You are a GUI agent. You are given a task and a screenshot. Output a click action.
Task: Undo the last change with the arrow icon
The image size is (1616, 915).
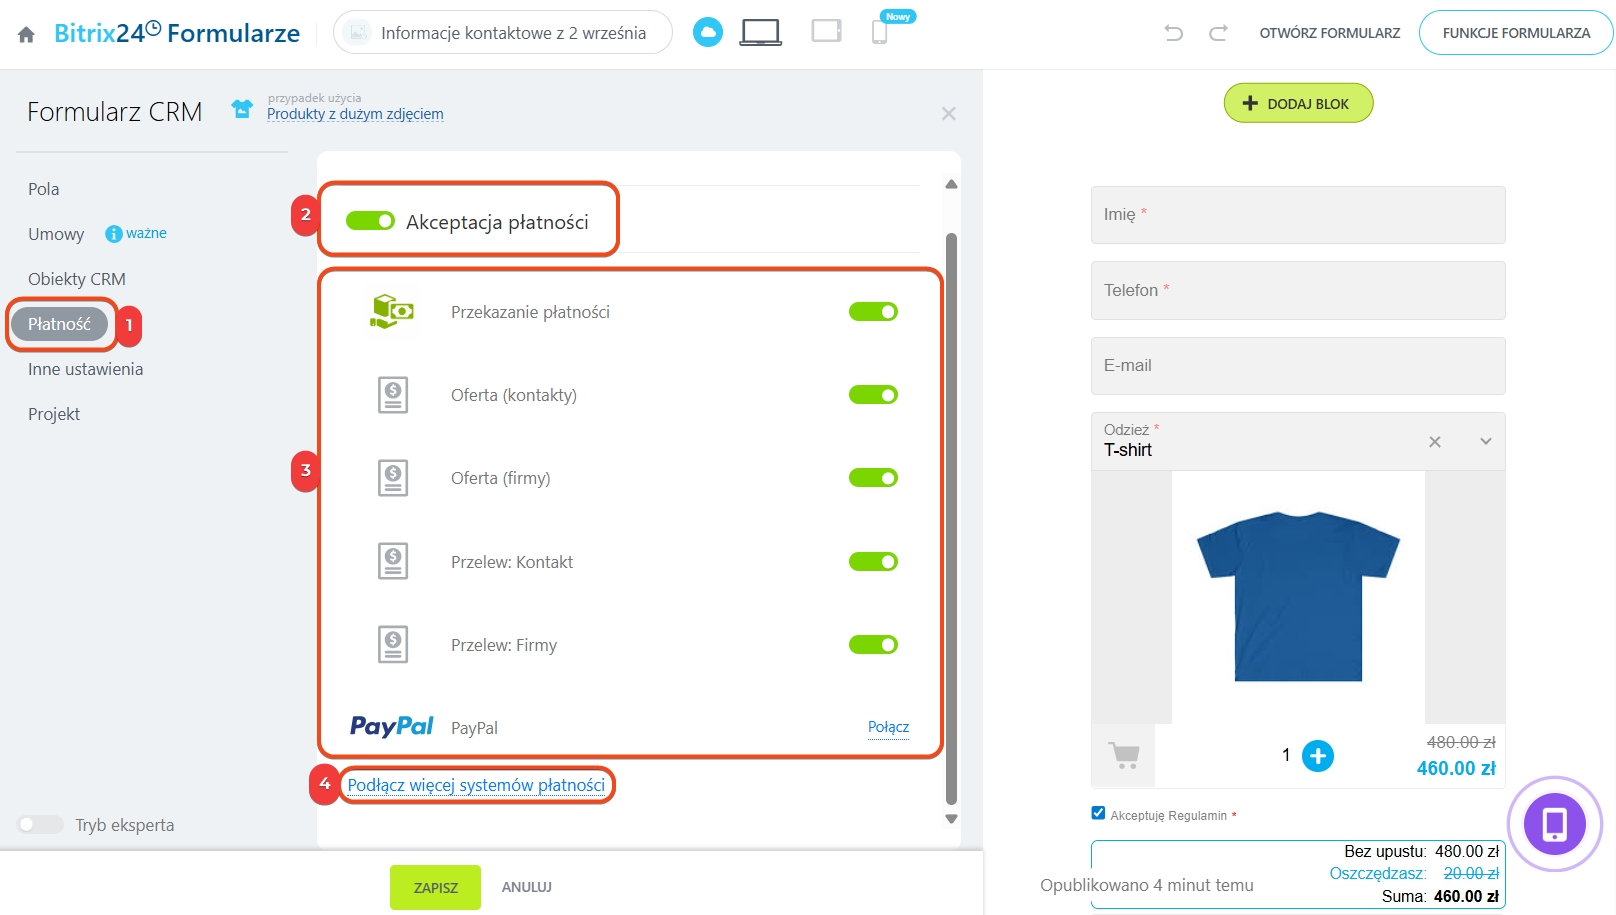[x=1174, y=33]
